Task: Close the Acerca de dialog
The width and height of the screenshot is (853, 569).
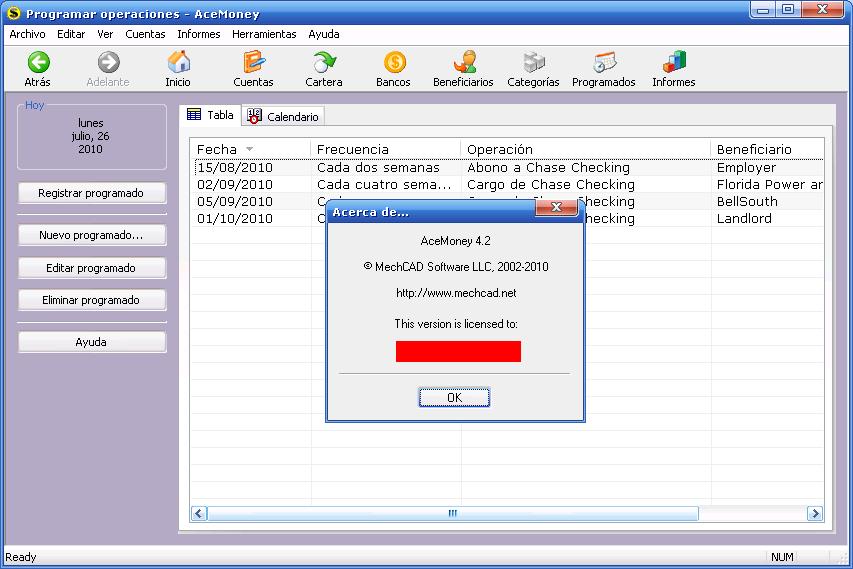Action: click(x=555, y=207)
